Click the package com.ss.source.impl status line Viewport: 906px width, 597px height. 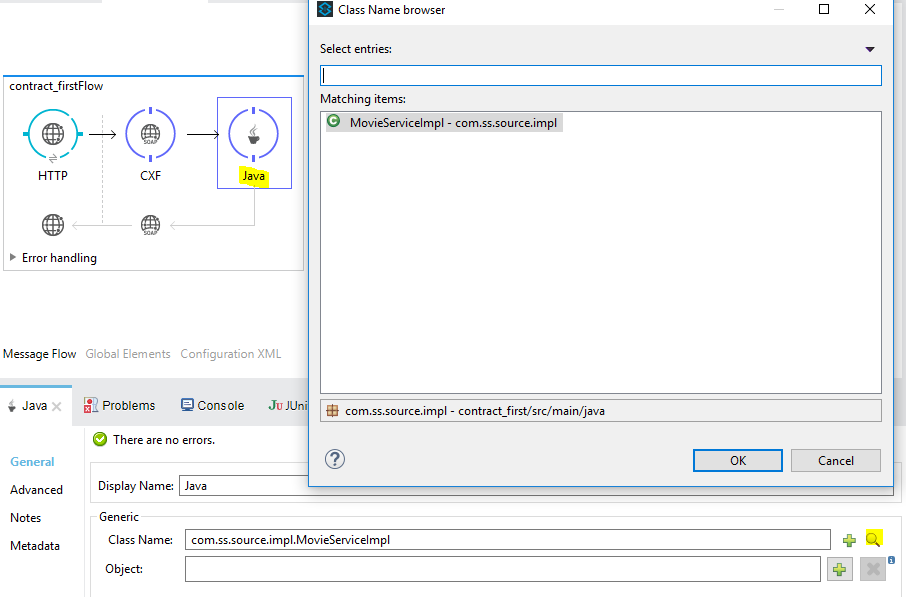(601, 411)
